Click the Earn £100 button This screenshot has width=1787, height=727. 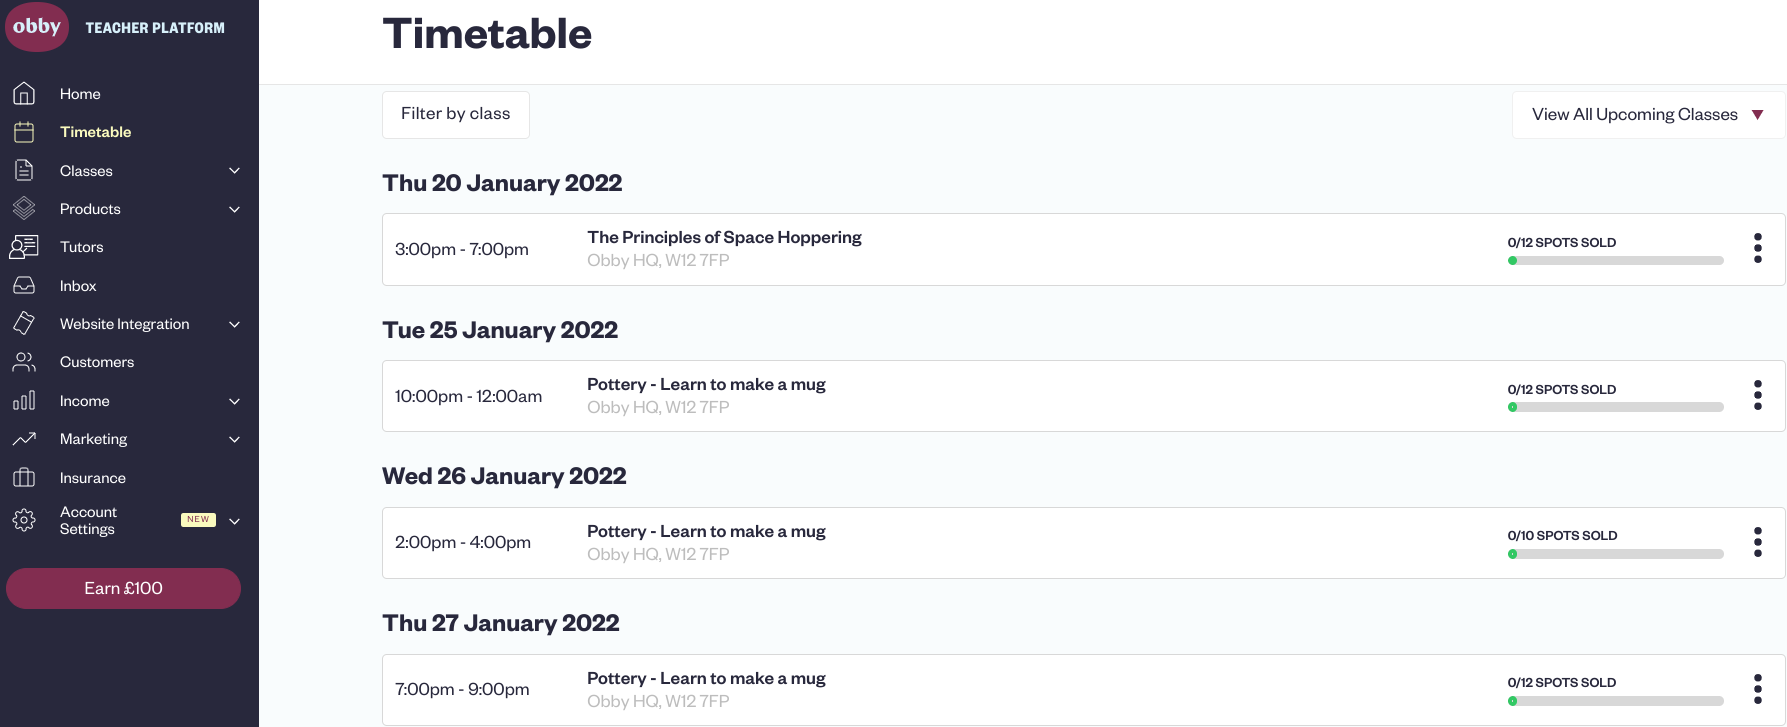(x=123, y=588)
